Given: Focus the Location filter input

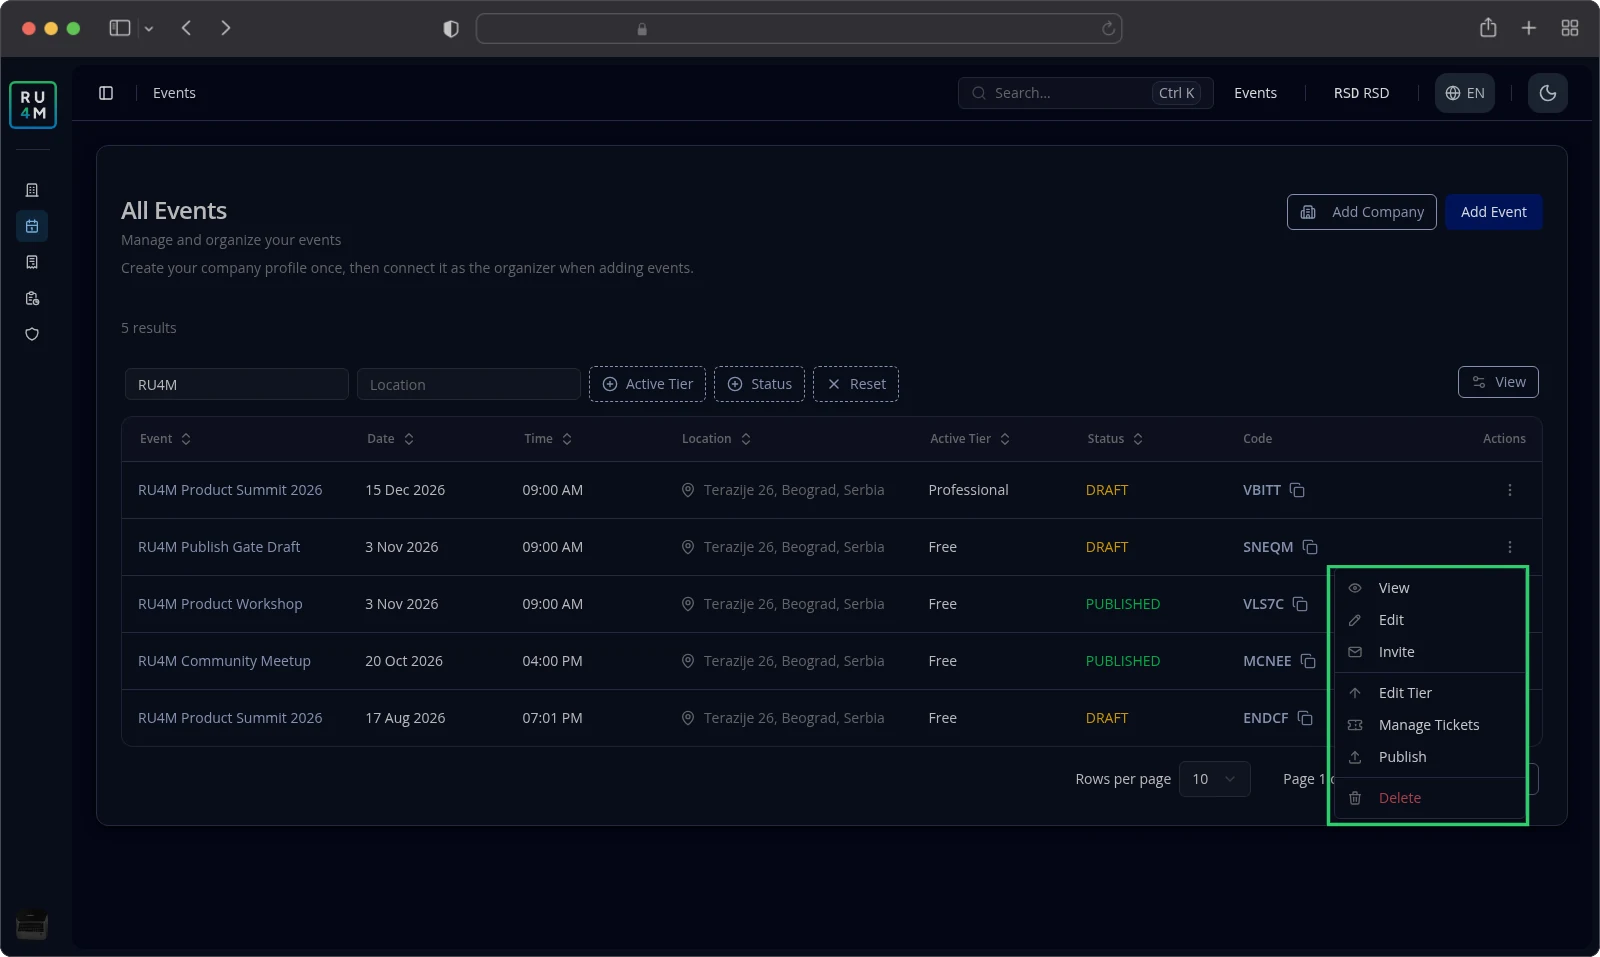Looking at the screenshot, I should click(469, 384).
